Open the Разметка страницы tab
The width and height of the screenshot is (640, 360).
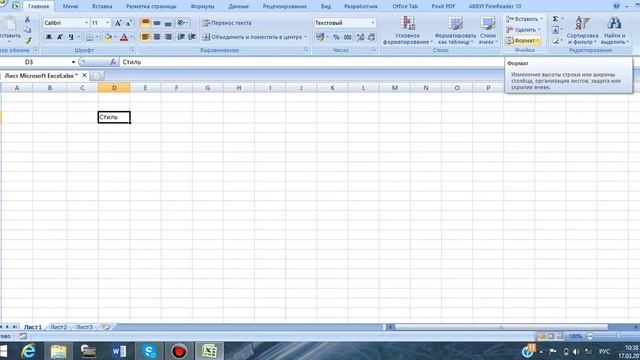(x=151, y=6)
